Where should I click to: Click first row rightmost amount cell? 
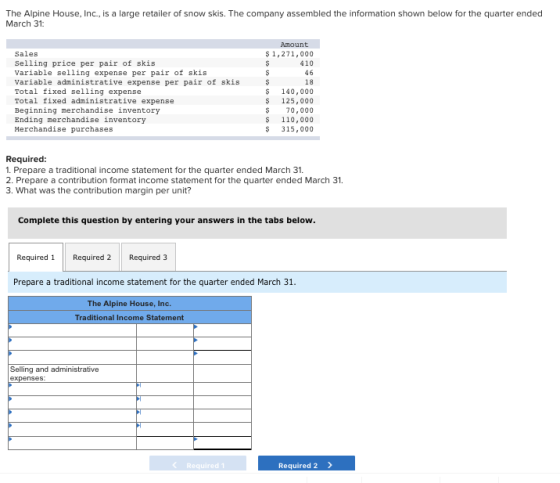click(x=222, y=330)
